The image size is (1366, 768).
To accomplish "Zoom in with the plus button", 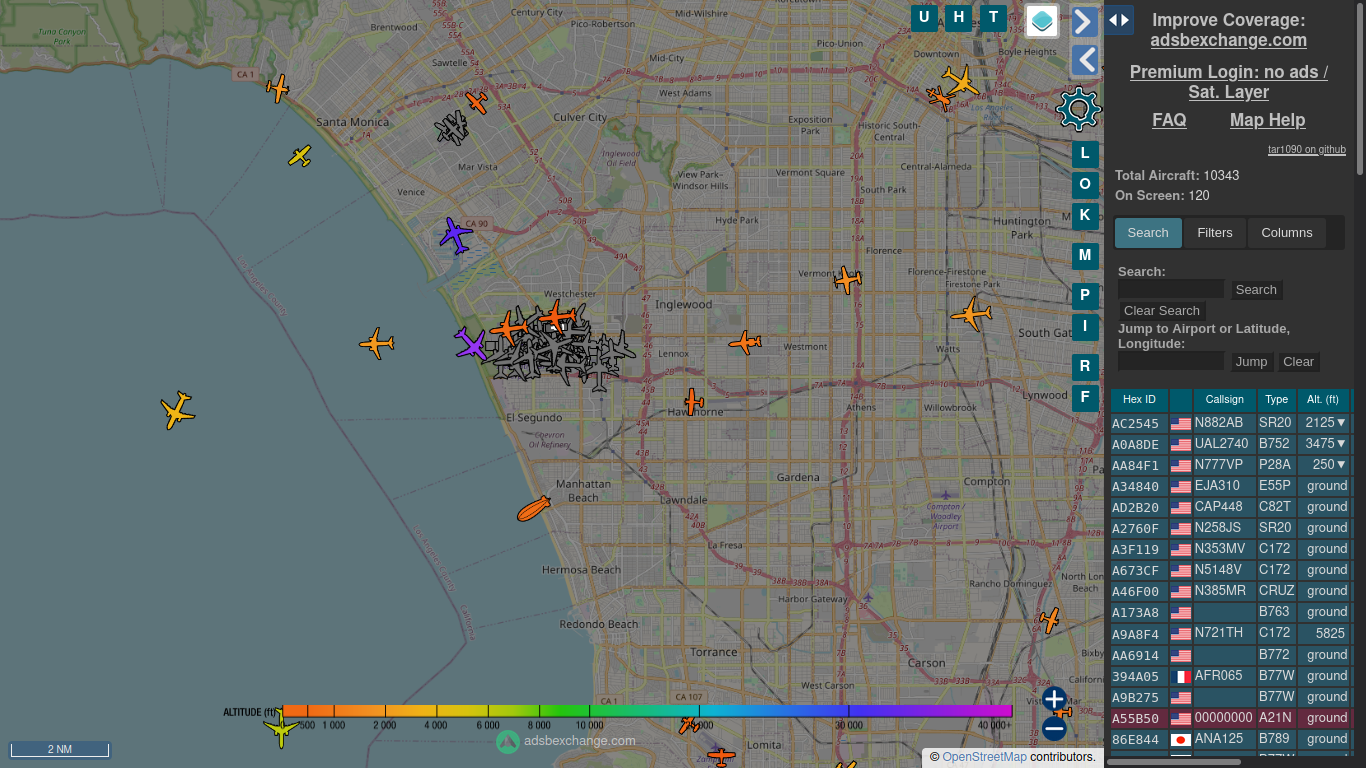I will pos(1054,699).
